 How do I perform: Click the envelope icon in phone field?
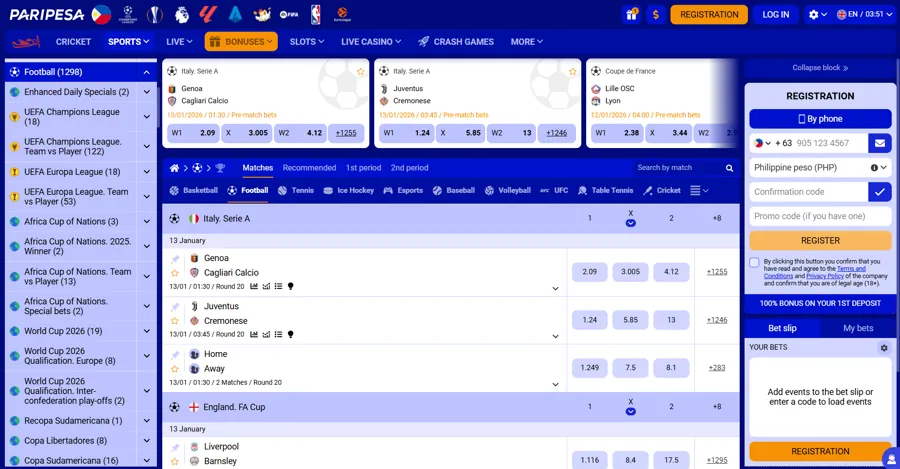click(879, 143)
